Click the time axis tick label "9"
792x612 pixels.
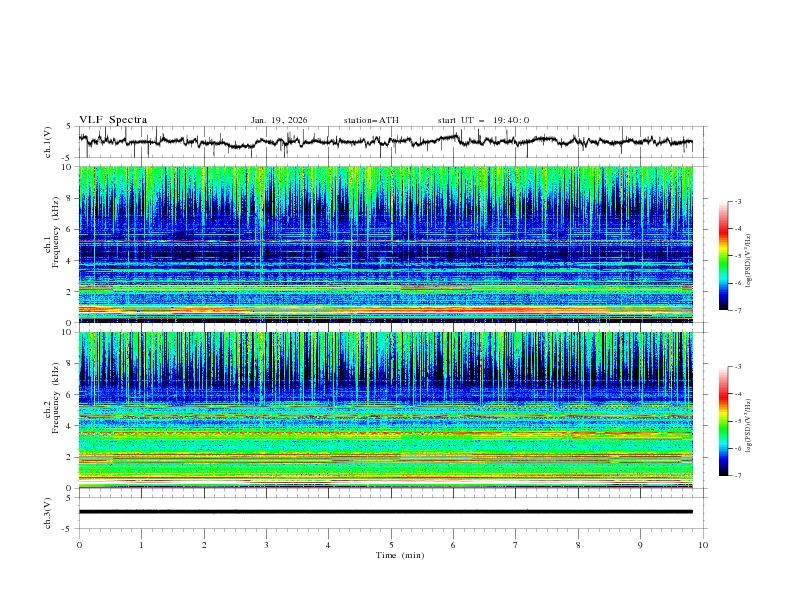pos(640,545)
